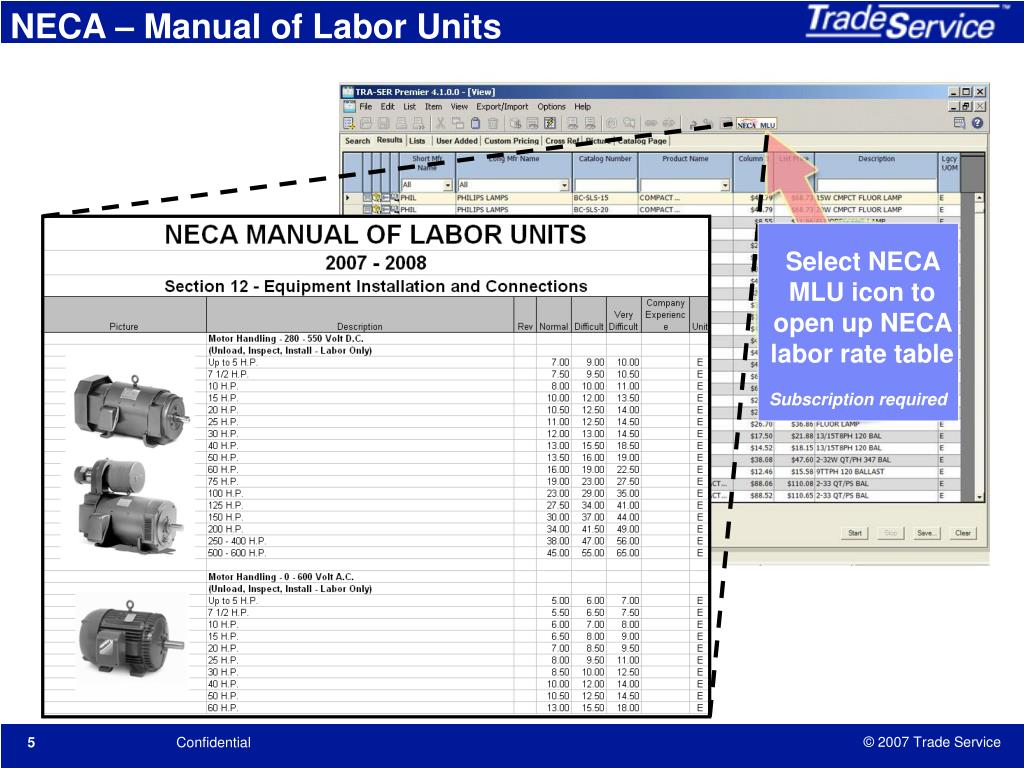This screenshot has width=1024, height=768.
Task: Click the Copy toolbar icon beside scissors
Action: (458, 123)
